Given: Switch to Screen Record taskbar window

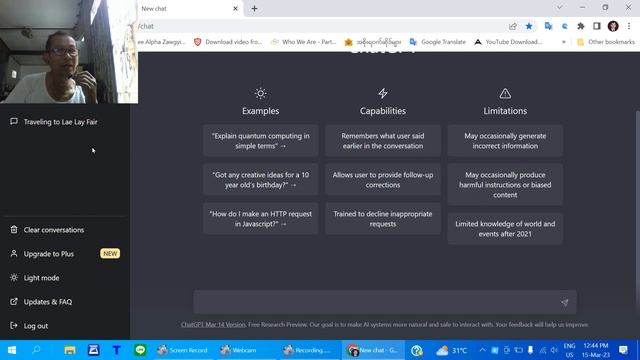Looking at the screenshot, I should (x=183, y=350).
